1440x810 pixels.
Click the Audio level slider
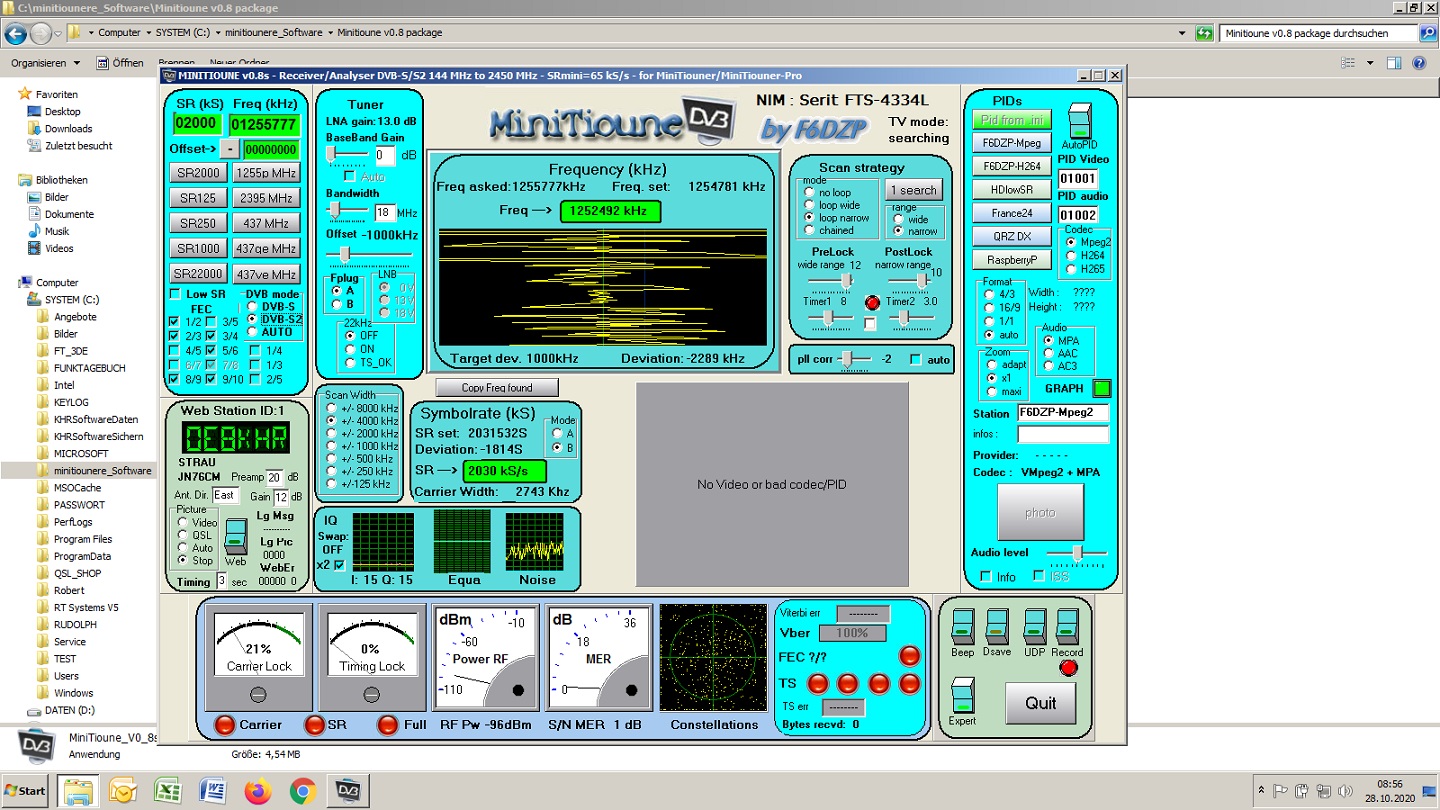[x=1077, y=553]
